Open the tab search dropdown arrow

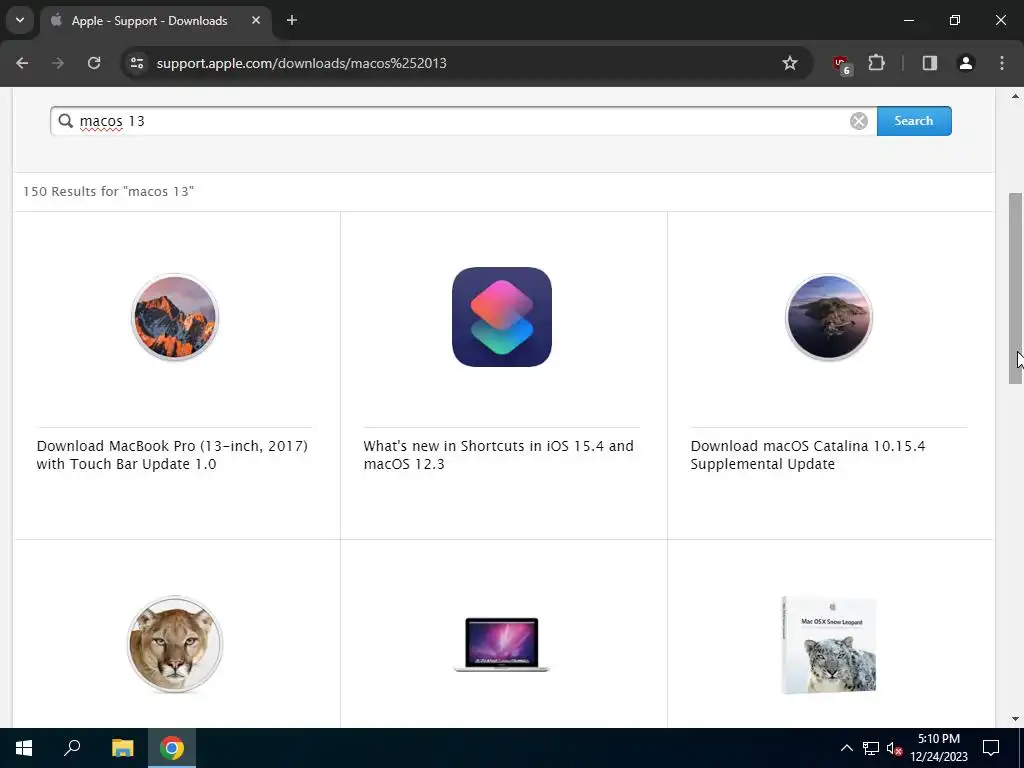pyautogui.click(x=20, y=20)
